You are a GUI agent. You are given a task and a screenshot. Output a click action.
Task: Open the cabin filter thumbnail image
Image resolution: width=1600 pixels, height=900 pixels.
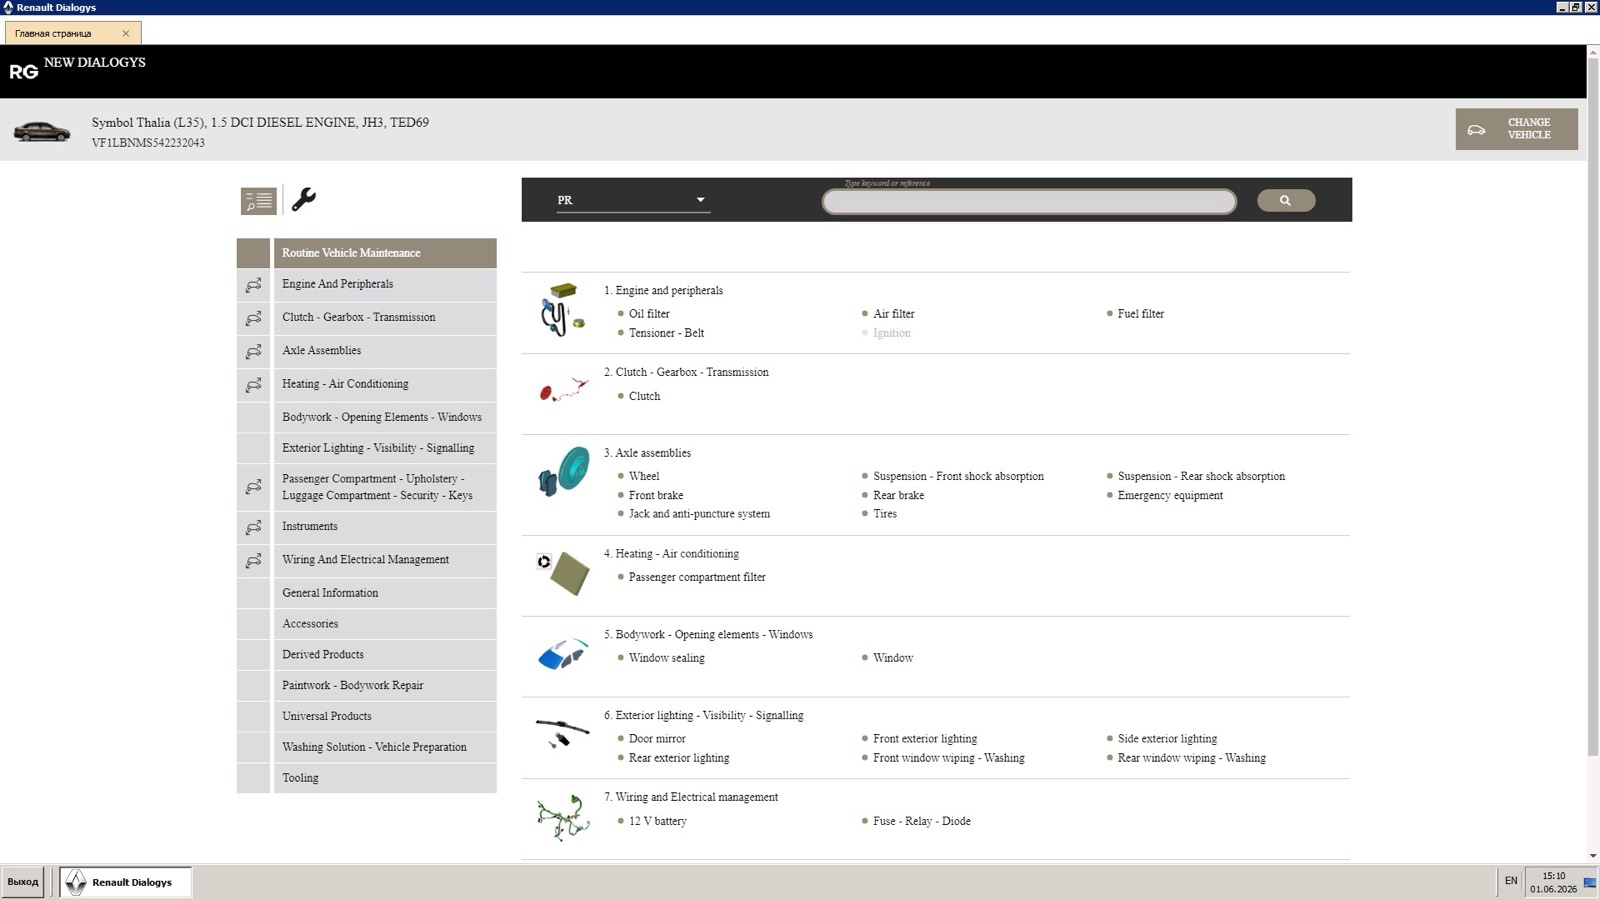tap(564, 573)
